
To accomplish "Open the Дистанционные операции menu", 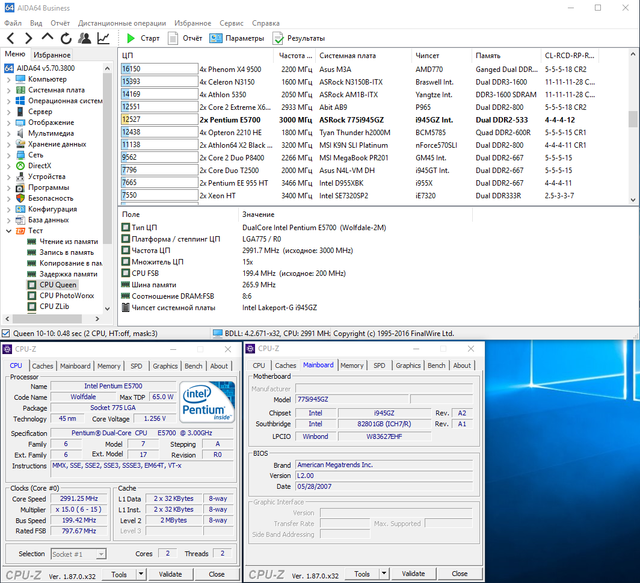I will (x=122, y=23).
